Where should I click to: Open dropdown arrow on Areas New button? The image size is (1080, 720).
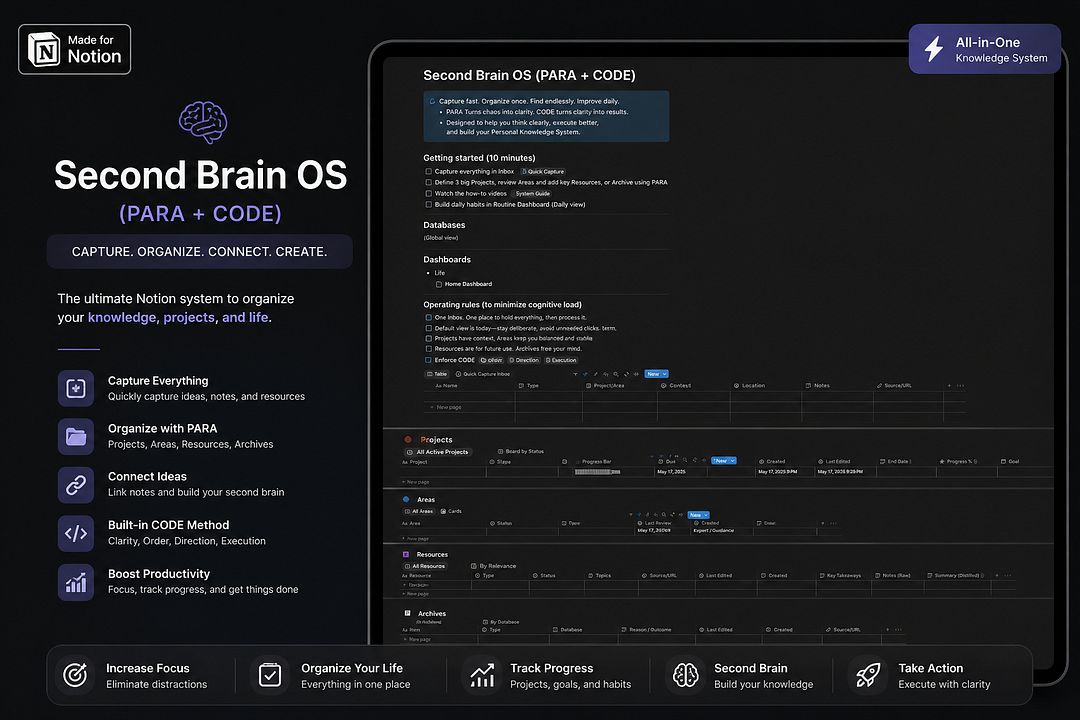[x=706, y=515]
